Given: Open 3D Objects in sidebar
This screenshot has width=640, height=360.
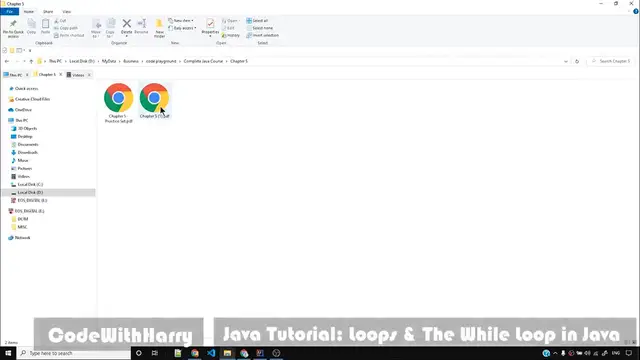Looking at the screenshot, I should [27, 129].
